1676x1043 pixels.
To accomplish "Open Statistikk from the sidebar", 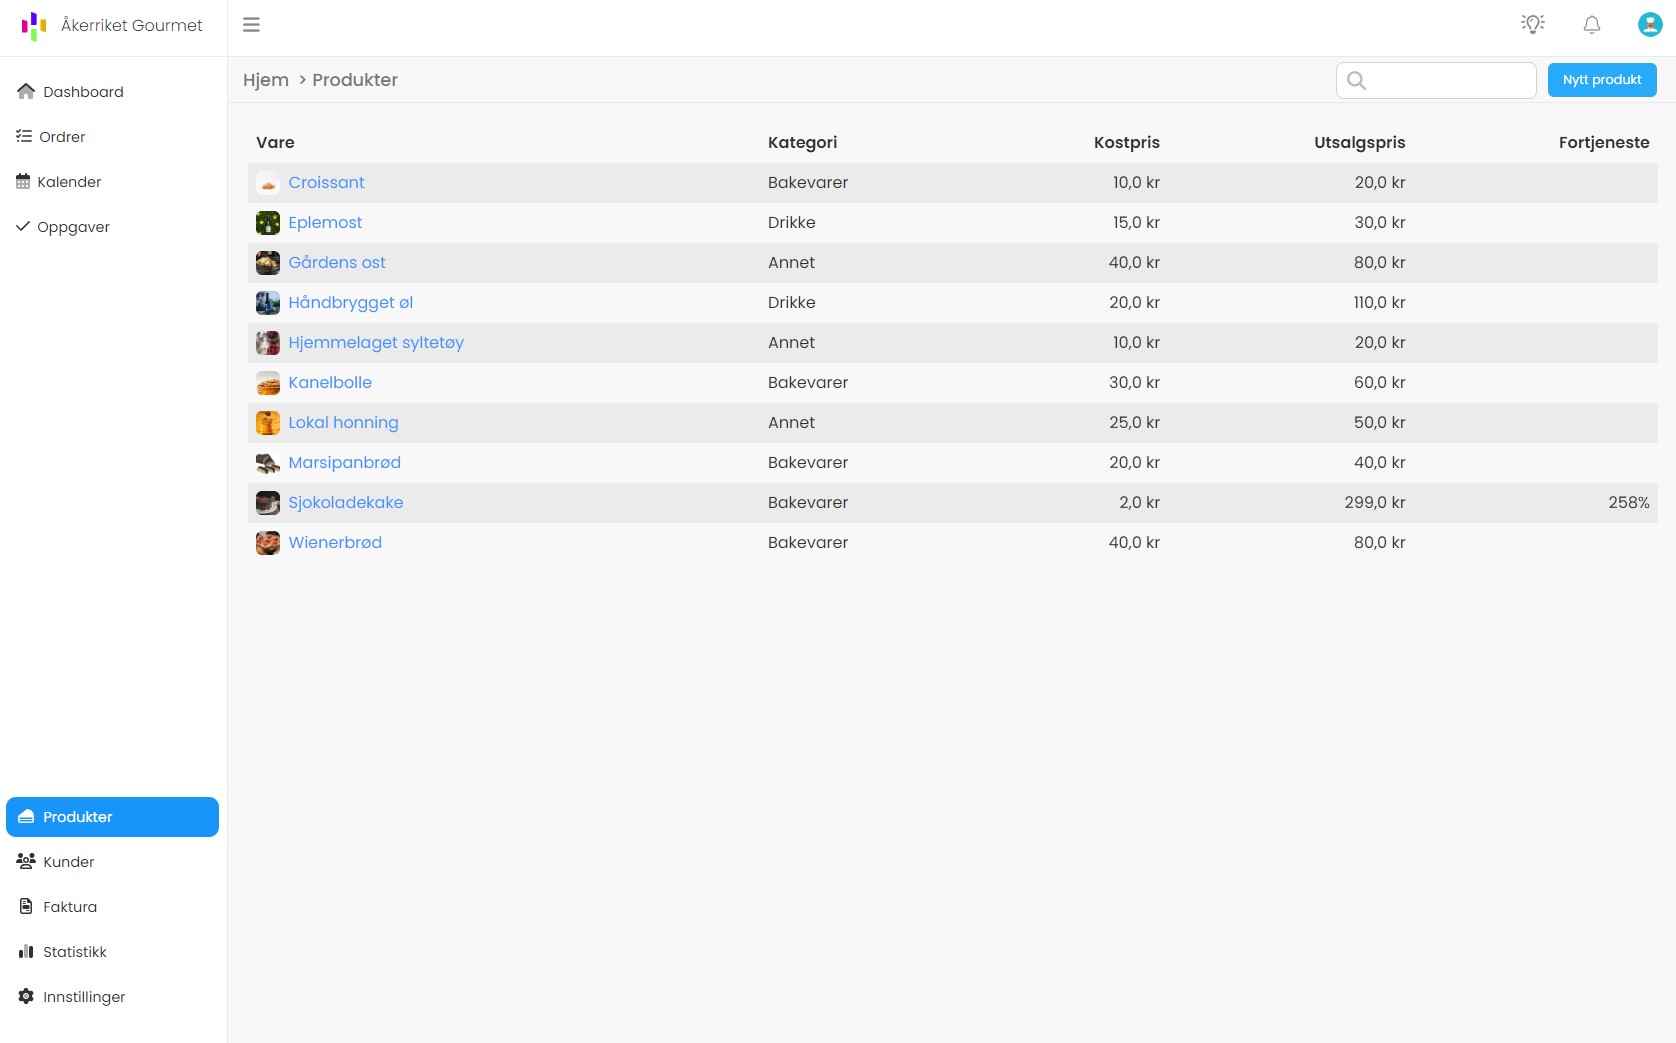I will tap(75, 952).
